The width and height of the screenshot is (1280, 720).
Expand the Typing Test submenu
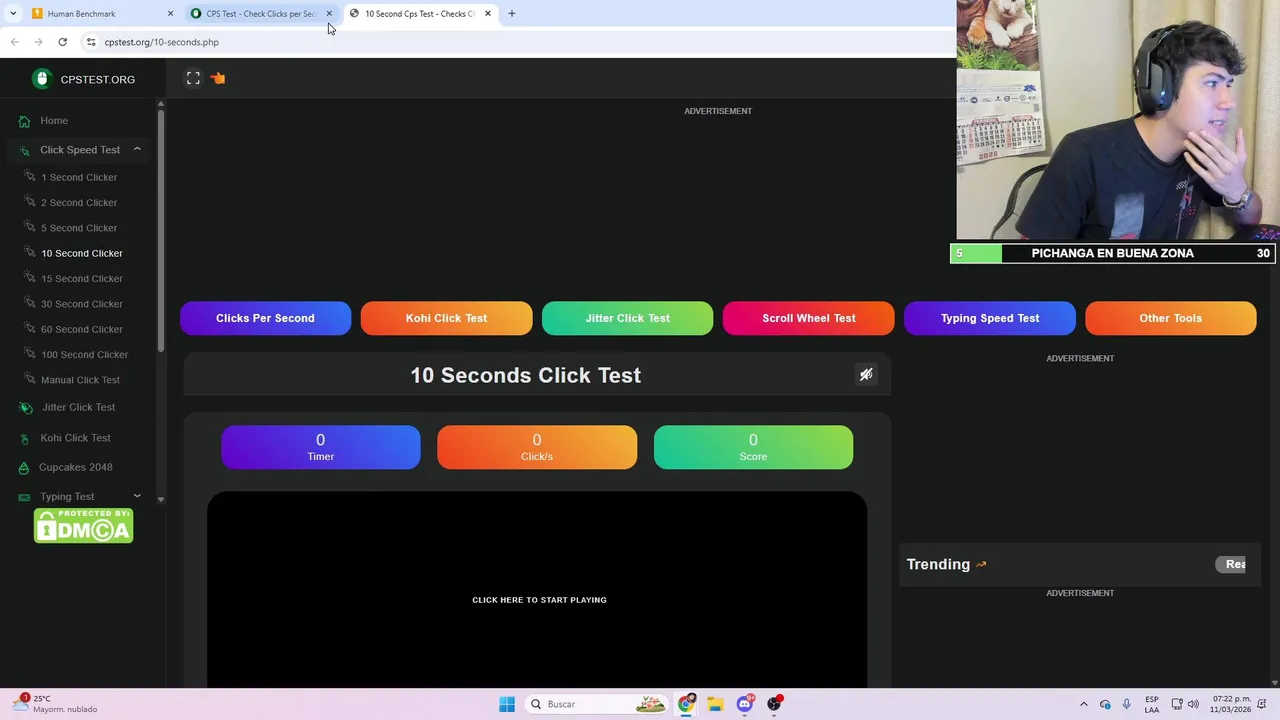pyautogui.click(x=137, y=496)
